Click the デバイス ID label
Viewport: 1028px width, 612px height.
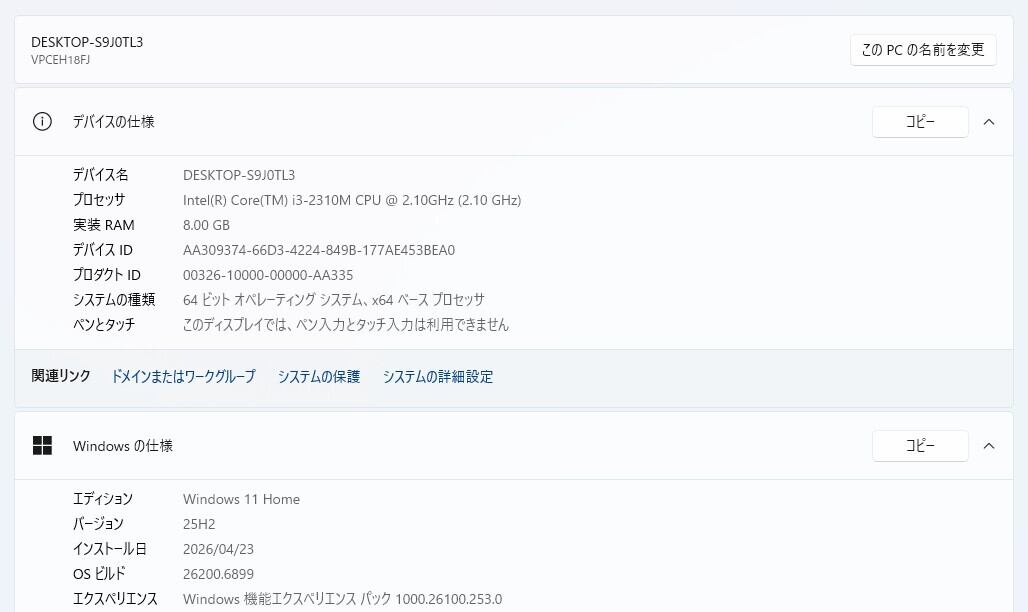click(102, 250)
